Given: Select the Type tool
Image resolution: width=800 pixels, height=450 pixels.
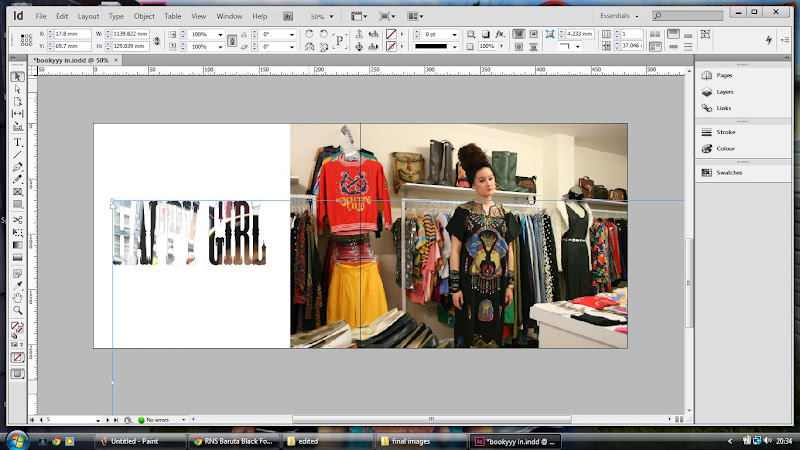Looking at the screenshot, I should point(17,142).
